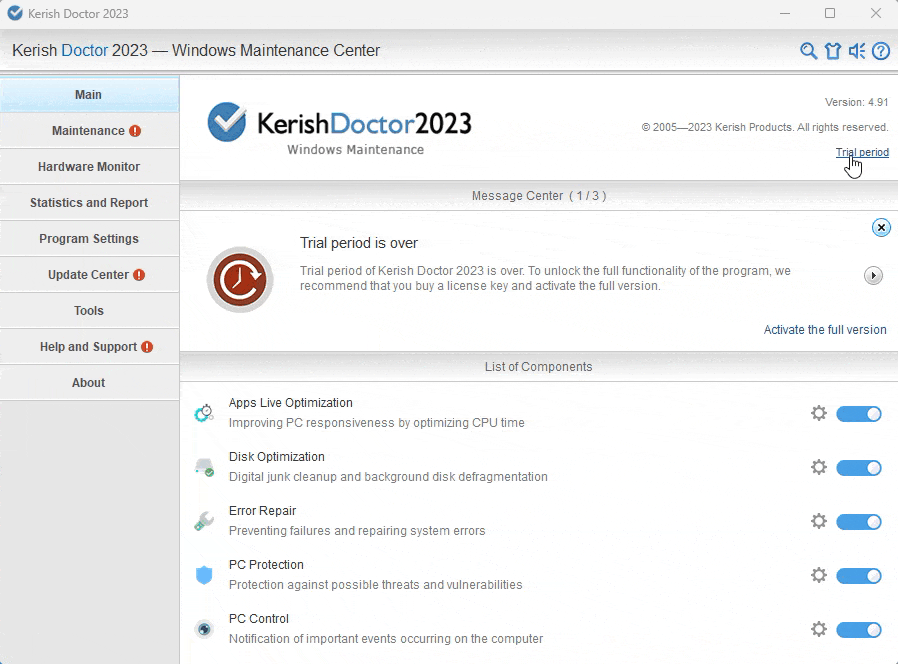Click the PC Control title

259,619
